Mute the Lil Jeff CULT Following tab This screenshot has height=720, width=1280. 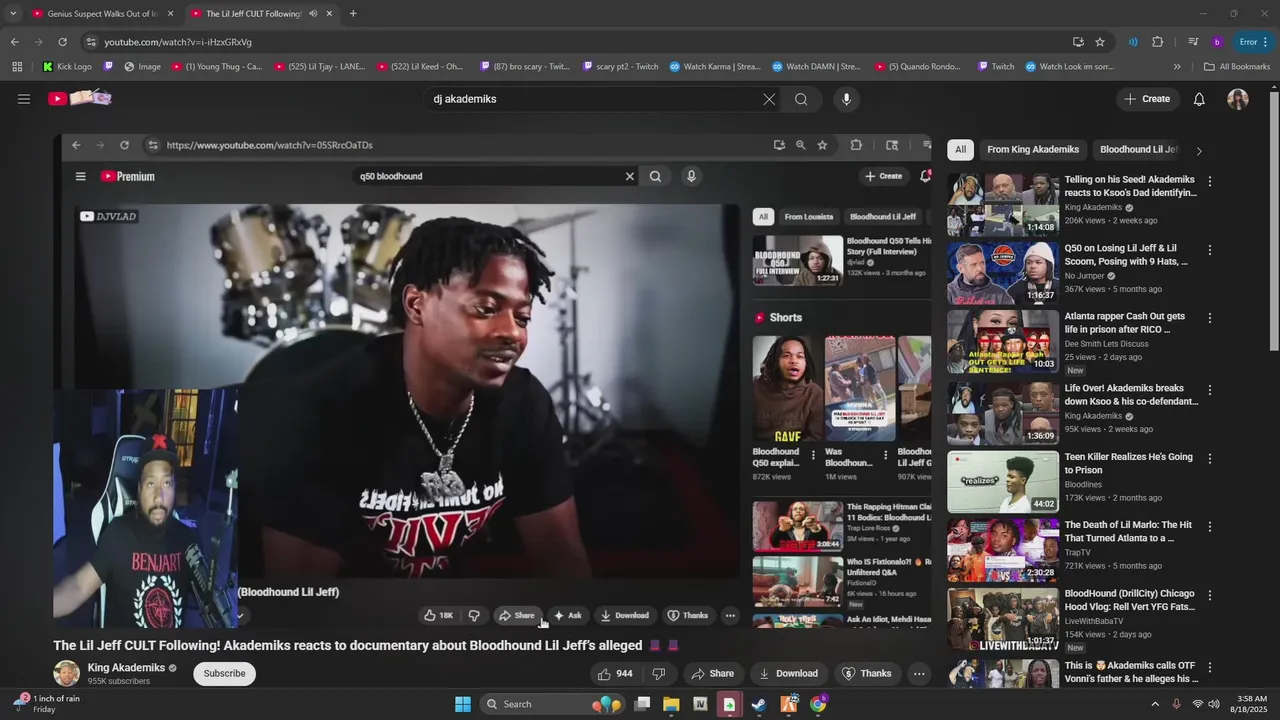313,14
